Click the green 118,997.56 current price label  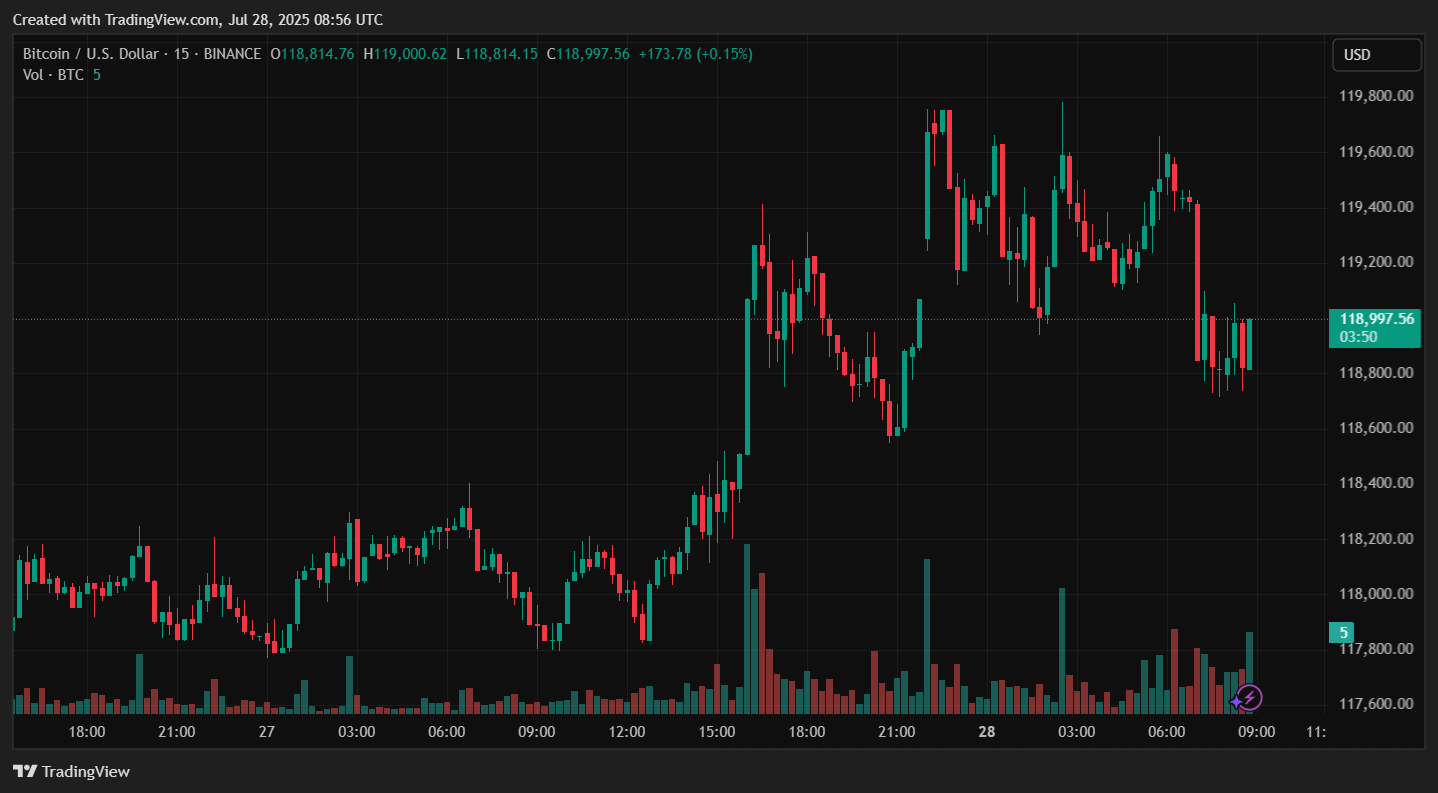coord(1376,319)
